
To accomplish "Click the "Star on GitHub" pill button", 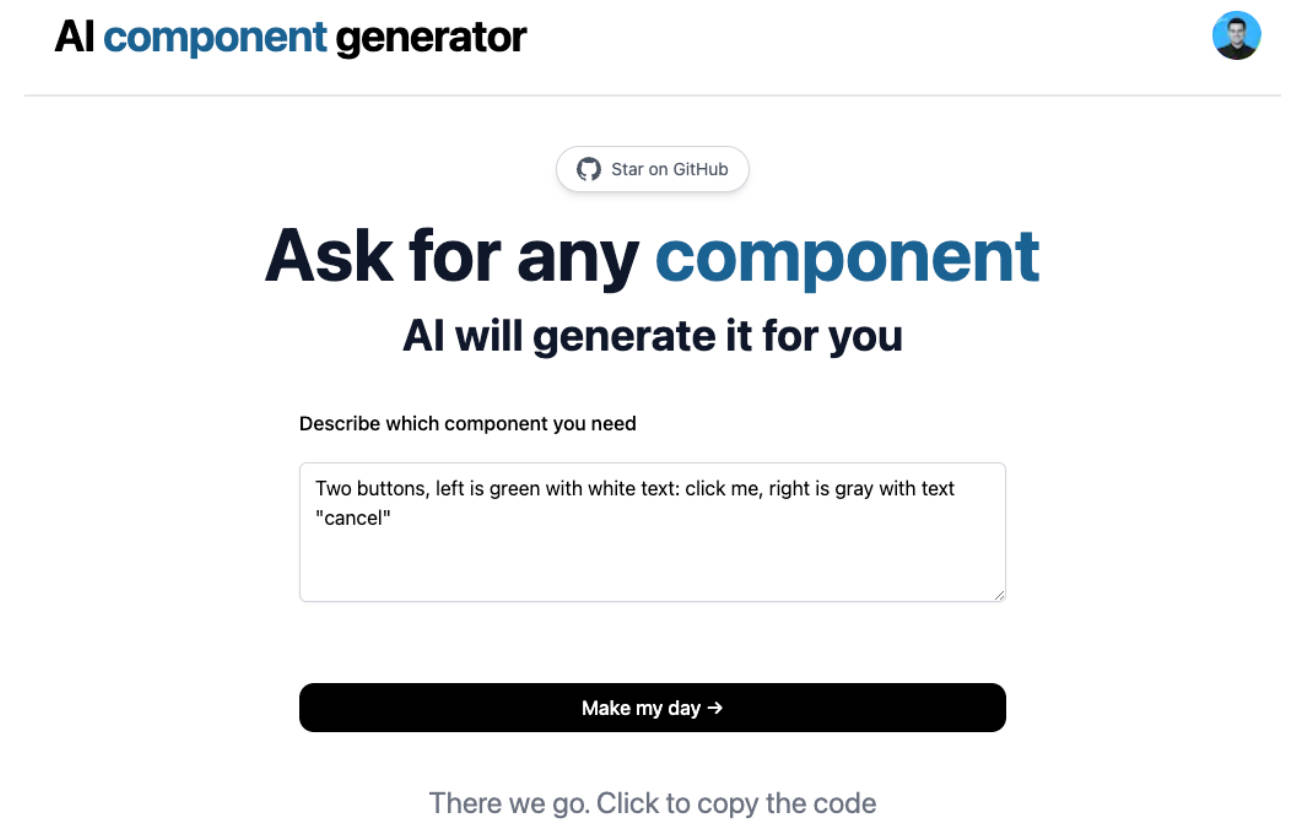I will click(x=652, y=169).
